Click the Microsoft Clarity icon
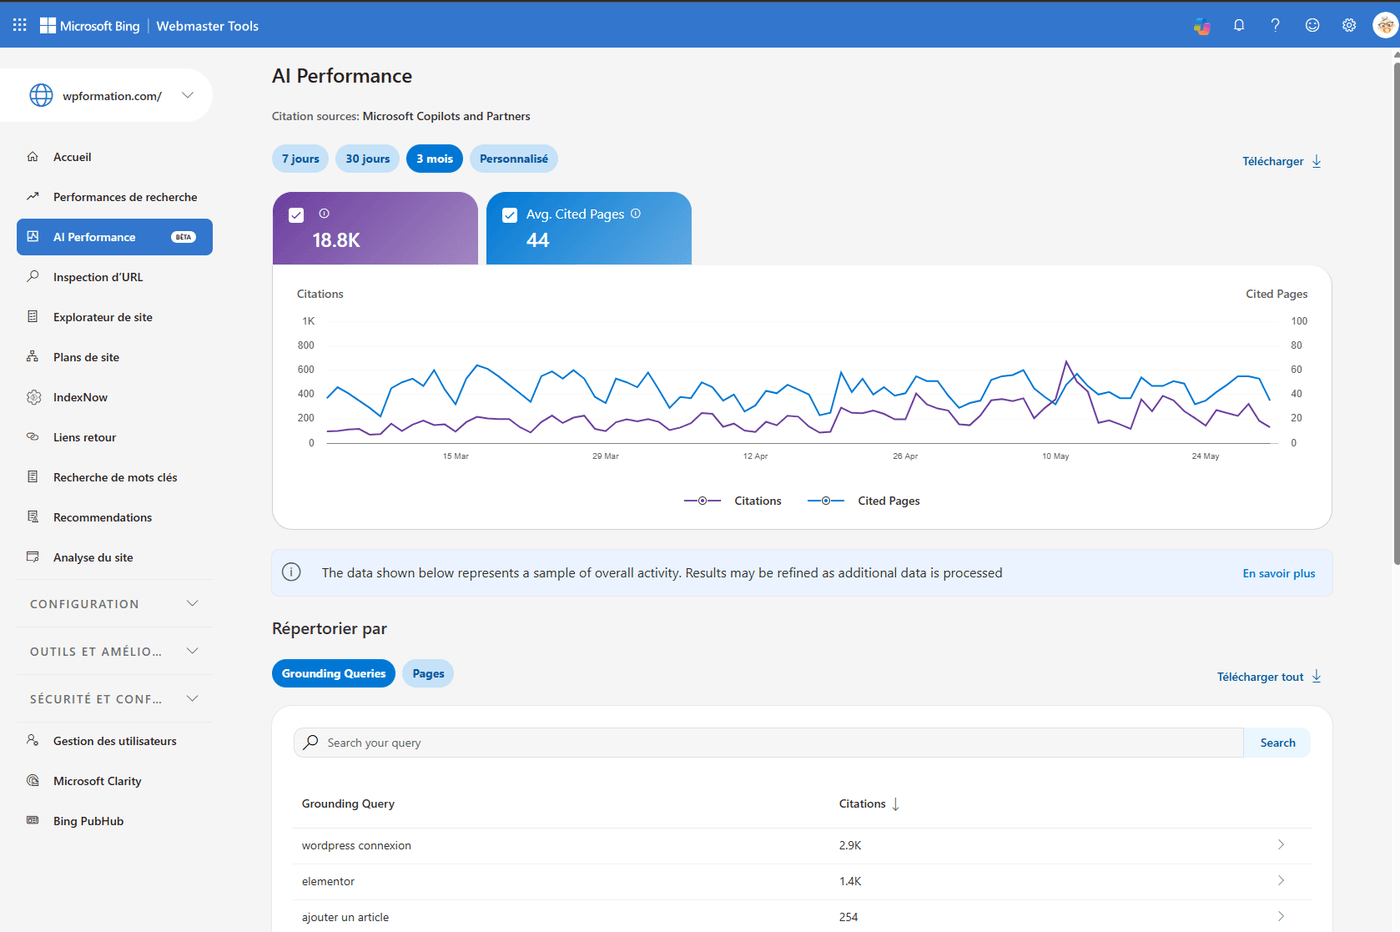This screenshot has width=1400, height=932. coord(33,781)
